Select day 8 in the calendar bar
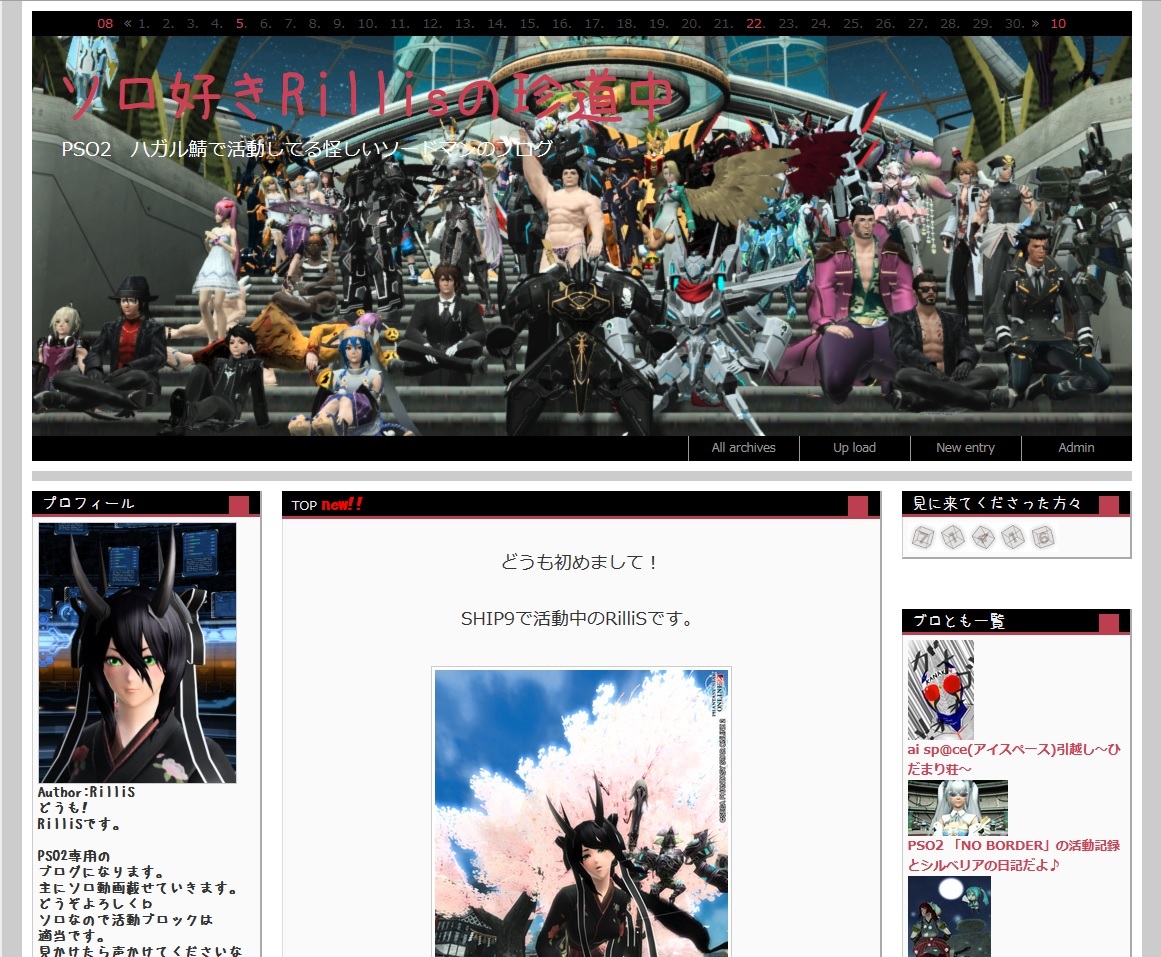 (314, 24)
